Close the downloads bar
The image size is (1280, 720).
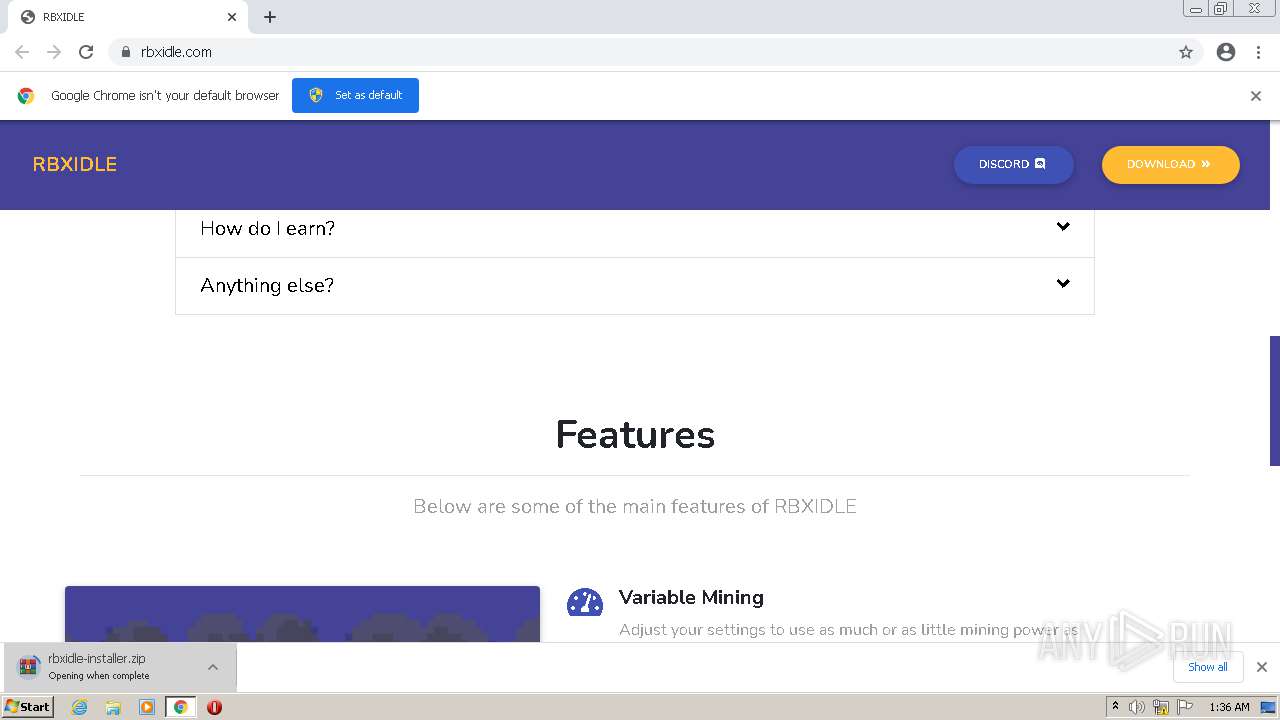(x=1261, y=667)
